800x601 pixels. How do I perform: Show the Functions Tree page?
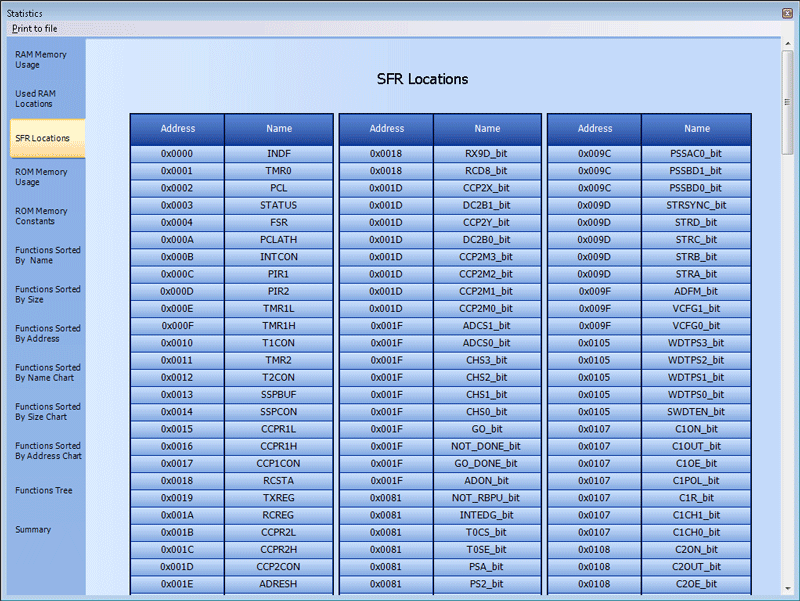pyautogui.click(x=47, y=490)
